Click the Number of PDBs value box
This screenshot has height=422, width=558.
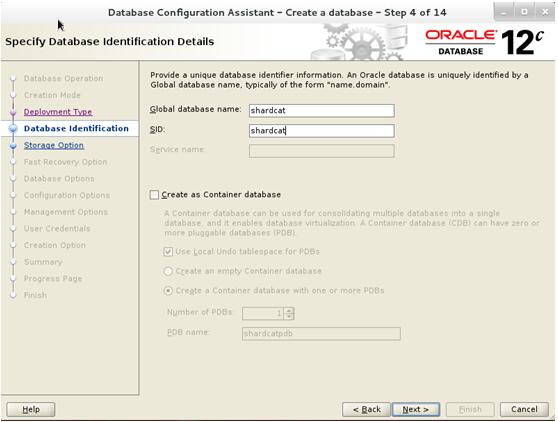tap(263, 313)
